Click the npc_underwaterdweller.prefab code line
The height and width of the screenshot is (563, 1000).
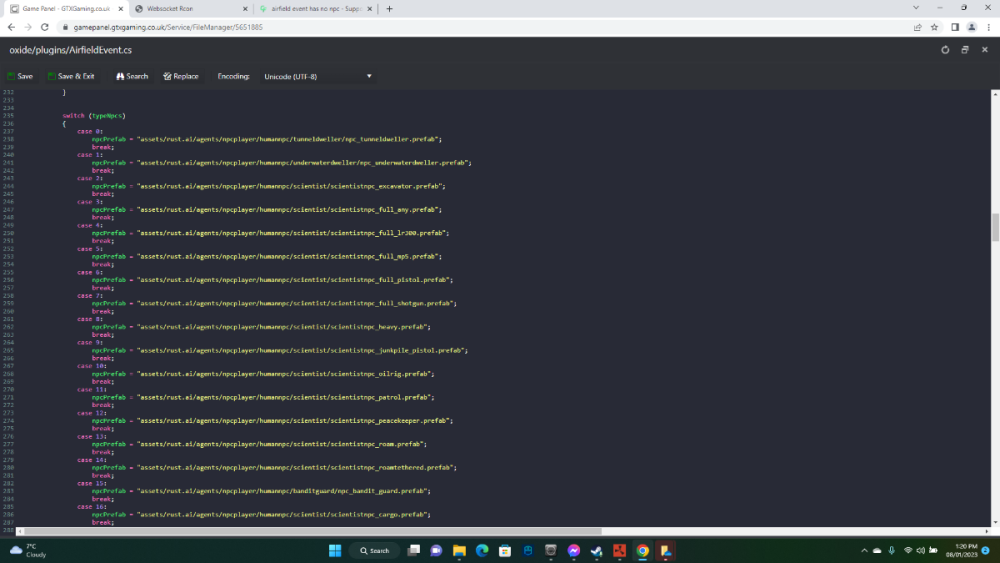click(281, 163)
